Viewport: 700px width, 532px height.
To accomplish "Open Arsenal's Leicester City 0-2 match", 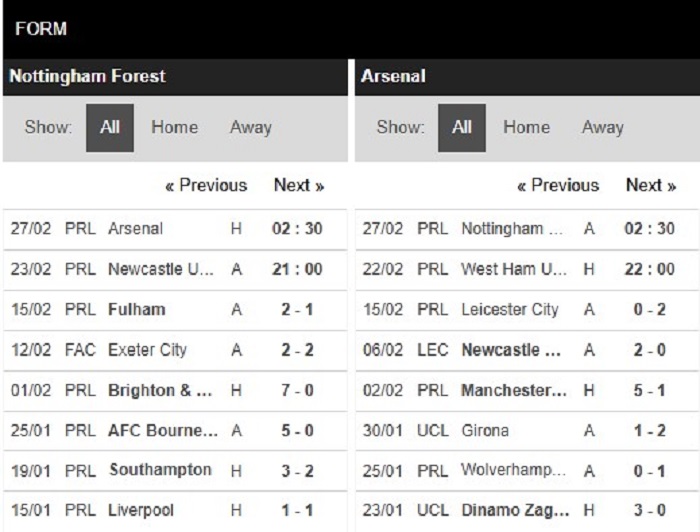I will pyautogui.click(x=527, y=310).
